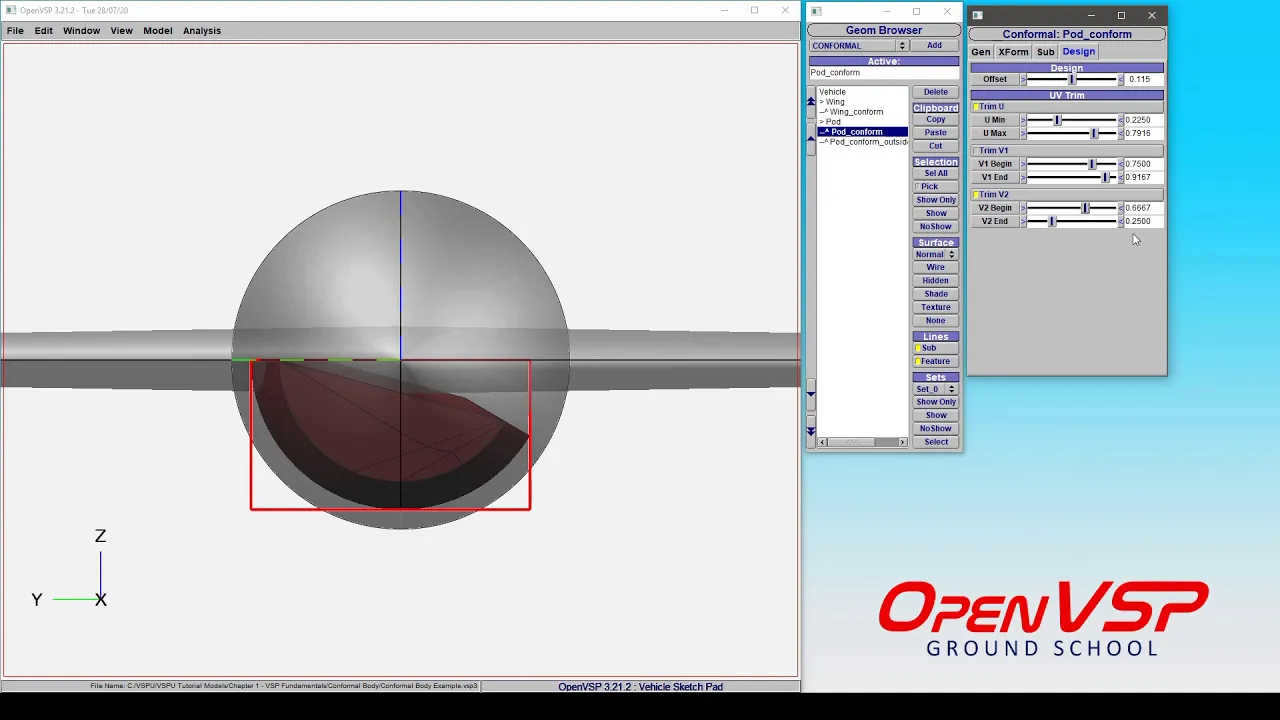
Task: Click left adjust arrow of V2 End slider
Action: click(1023, 221)
